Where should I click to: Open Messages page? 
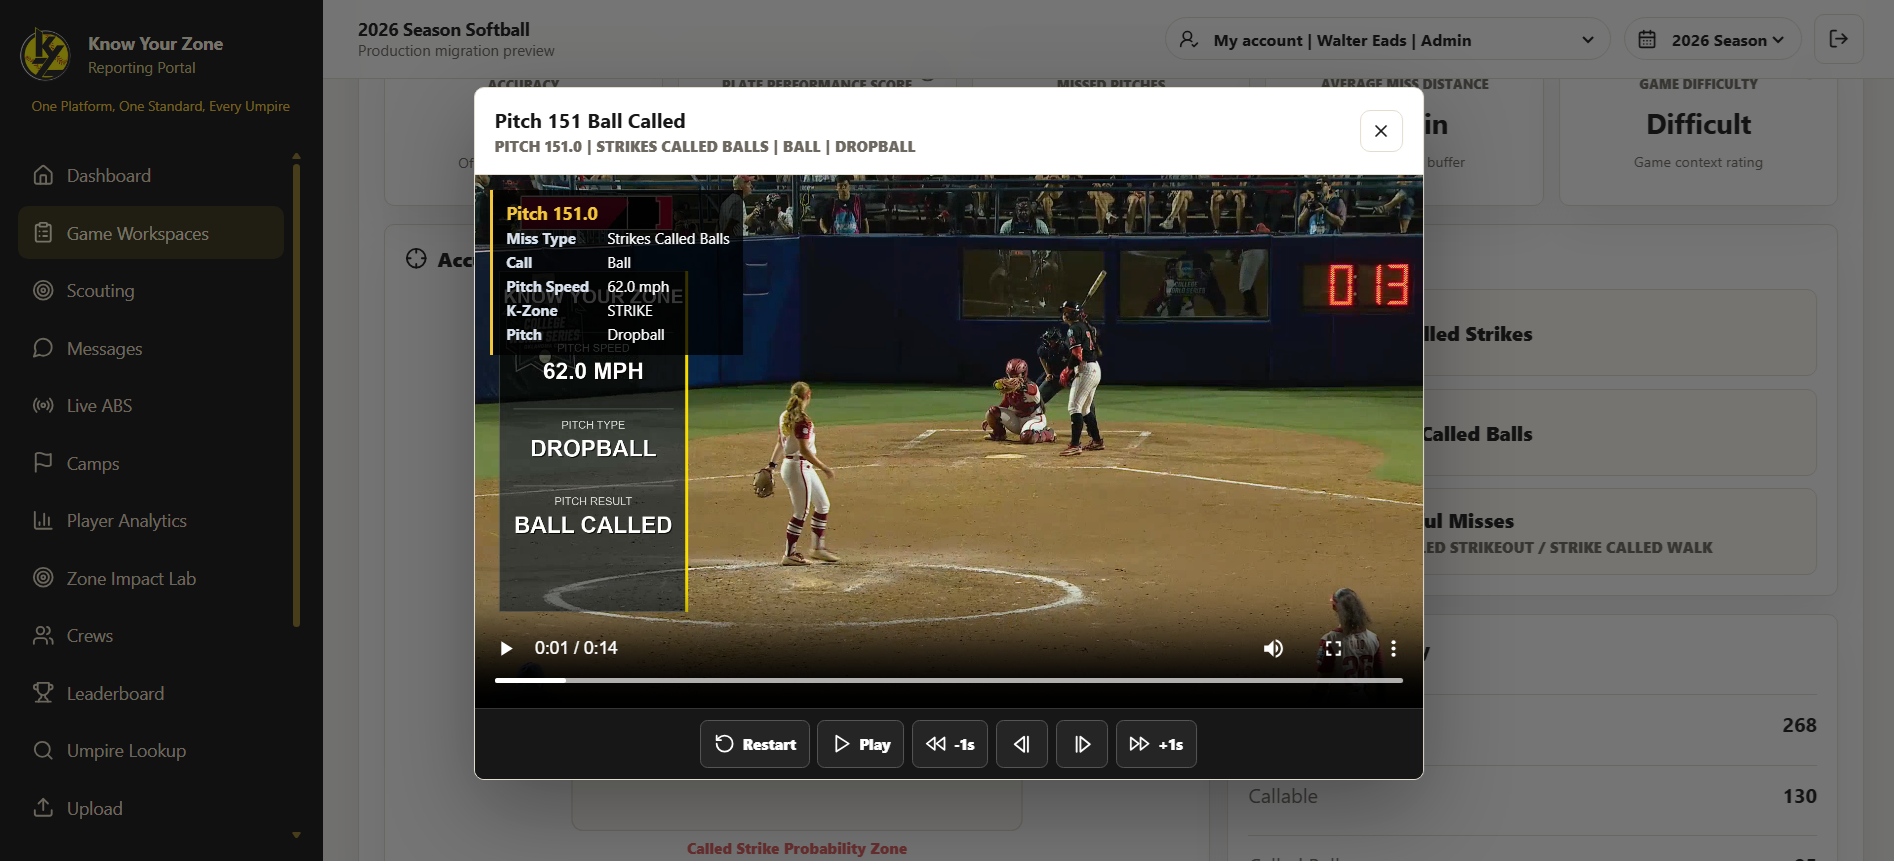pyautogui.click(x=151, y=348)
